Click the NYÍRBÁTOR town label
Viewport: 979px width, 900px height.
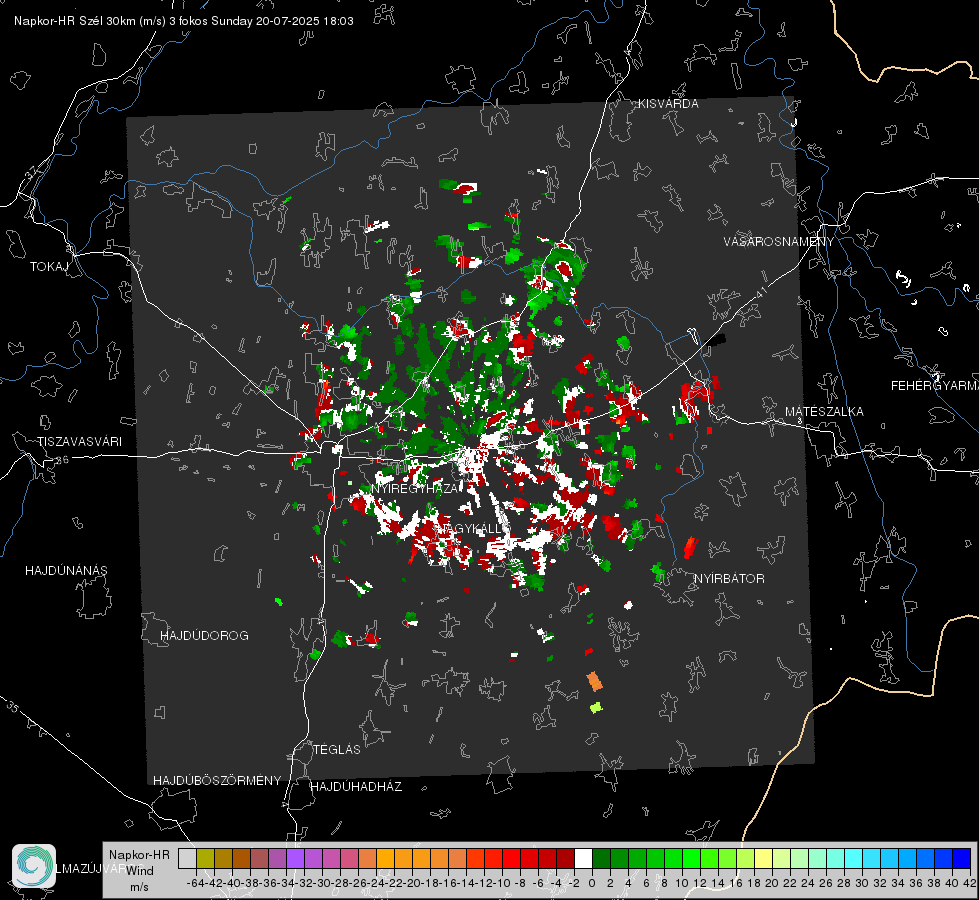tap(729, 579)
